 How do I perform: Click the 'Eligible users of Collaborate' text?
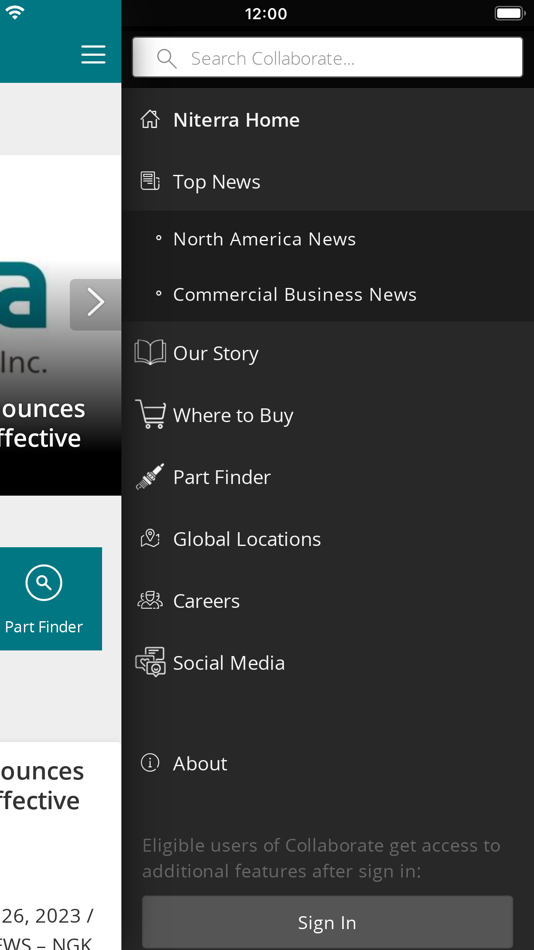321,858
